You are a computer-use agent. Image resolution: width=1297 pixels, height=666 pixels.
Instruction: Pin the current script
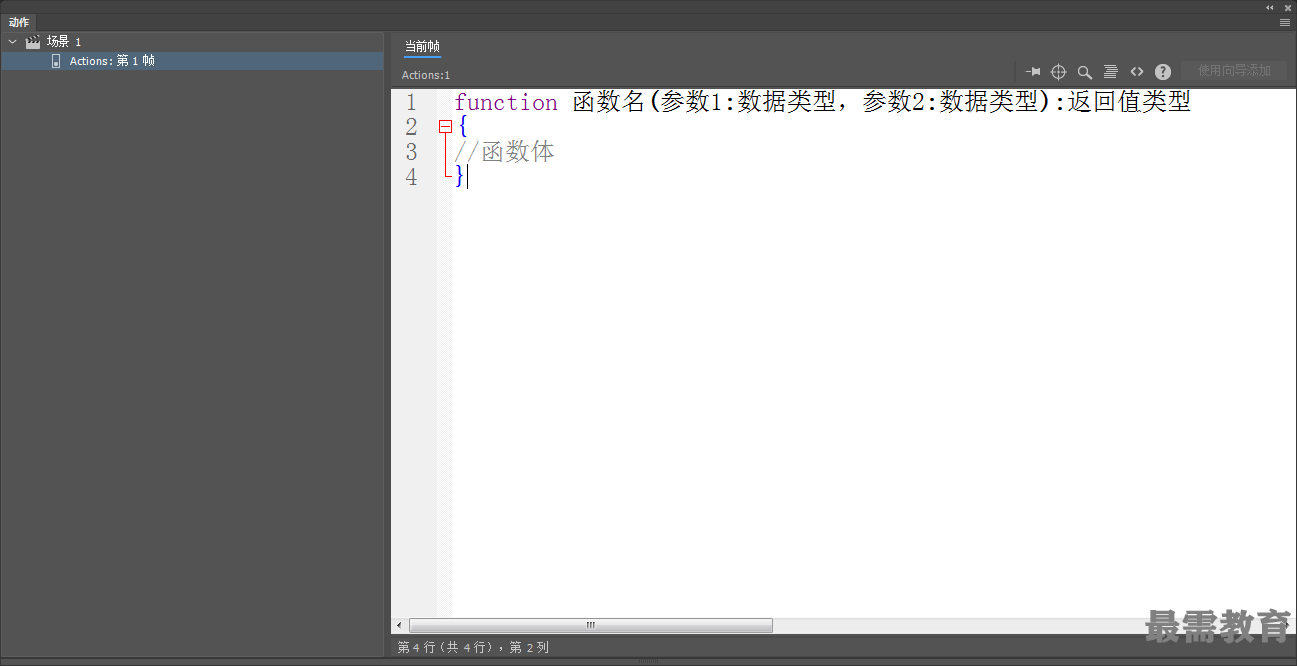[1033, 71]
